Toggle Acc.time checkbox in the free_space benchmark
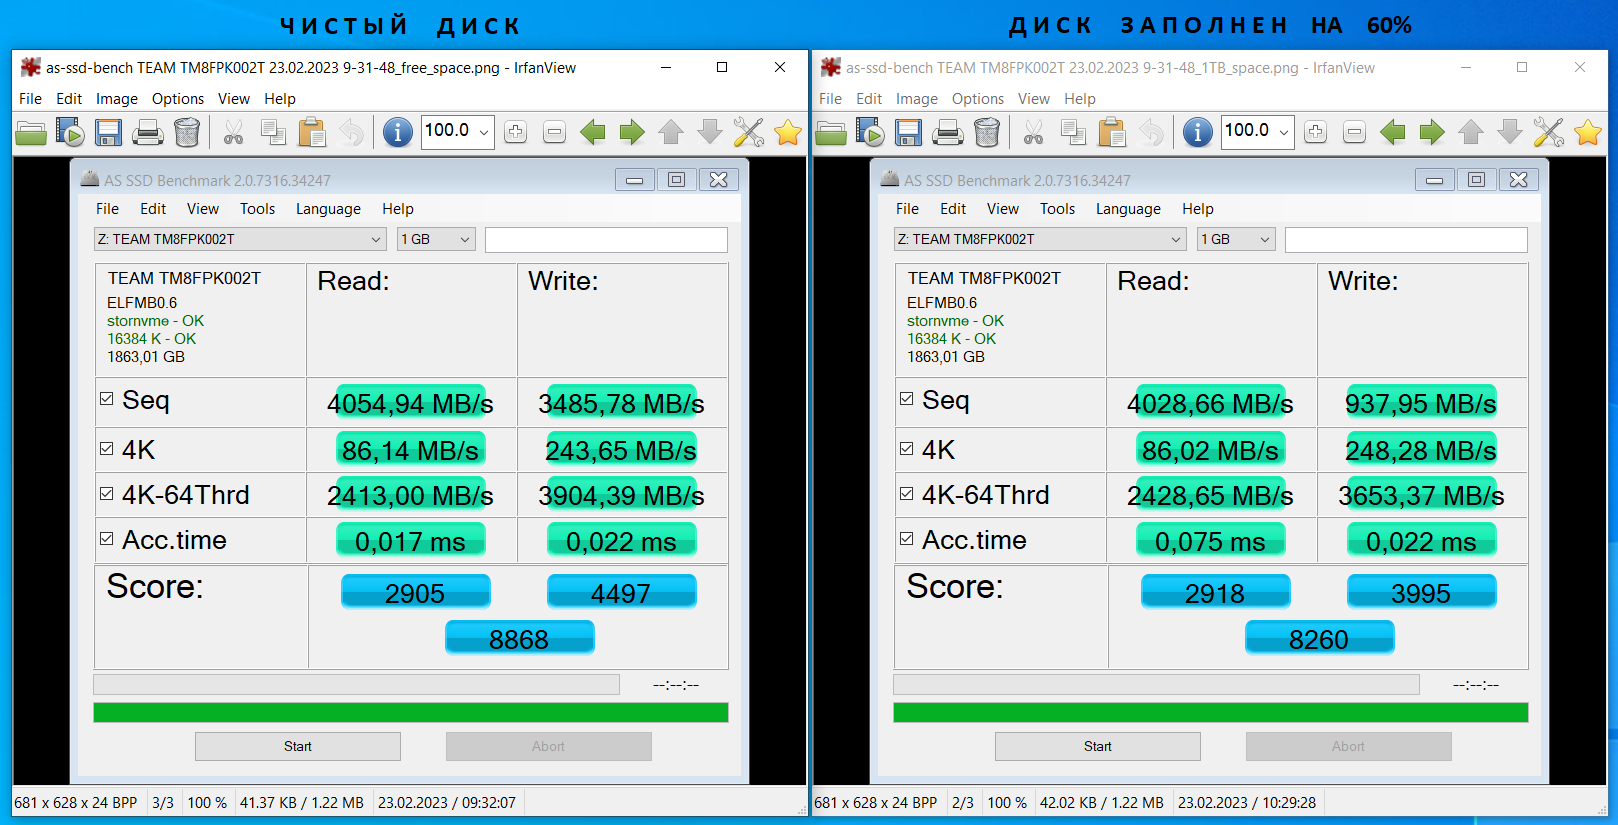The height and width of the screenshot is (825, 1618). click(x=107, y=538)
